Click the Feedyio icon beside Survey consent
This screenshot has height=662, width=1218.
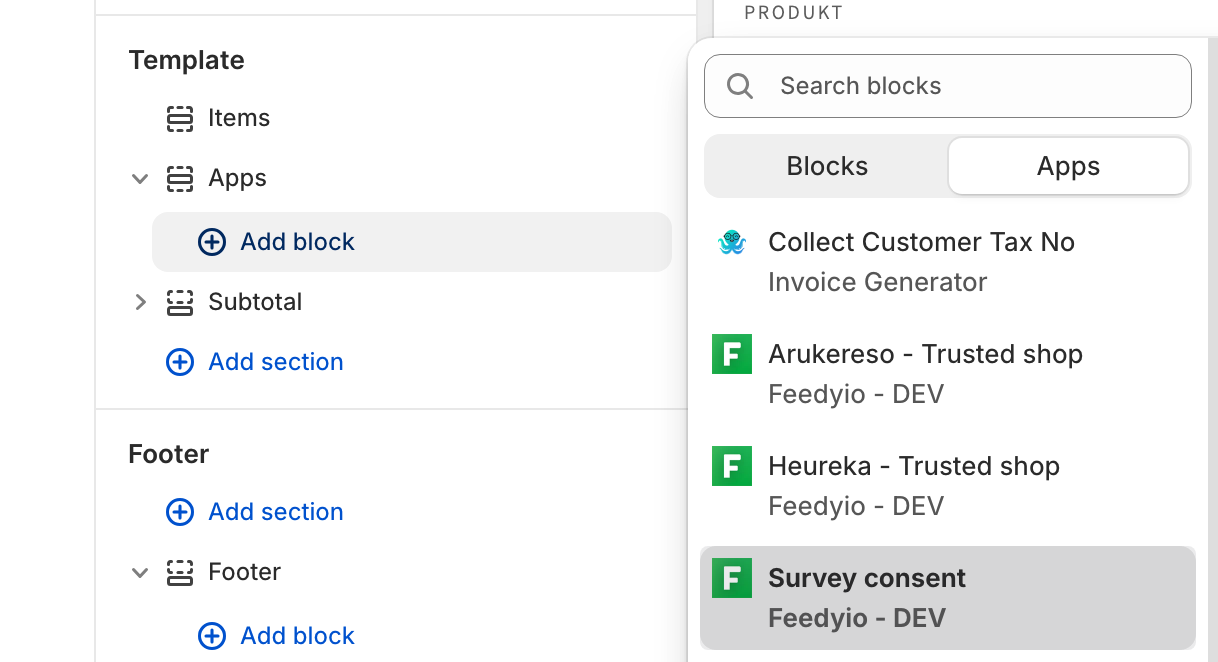pyautogui.click(x=731, y=579)
